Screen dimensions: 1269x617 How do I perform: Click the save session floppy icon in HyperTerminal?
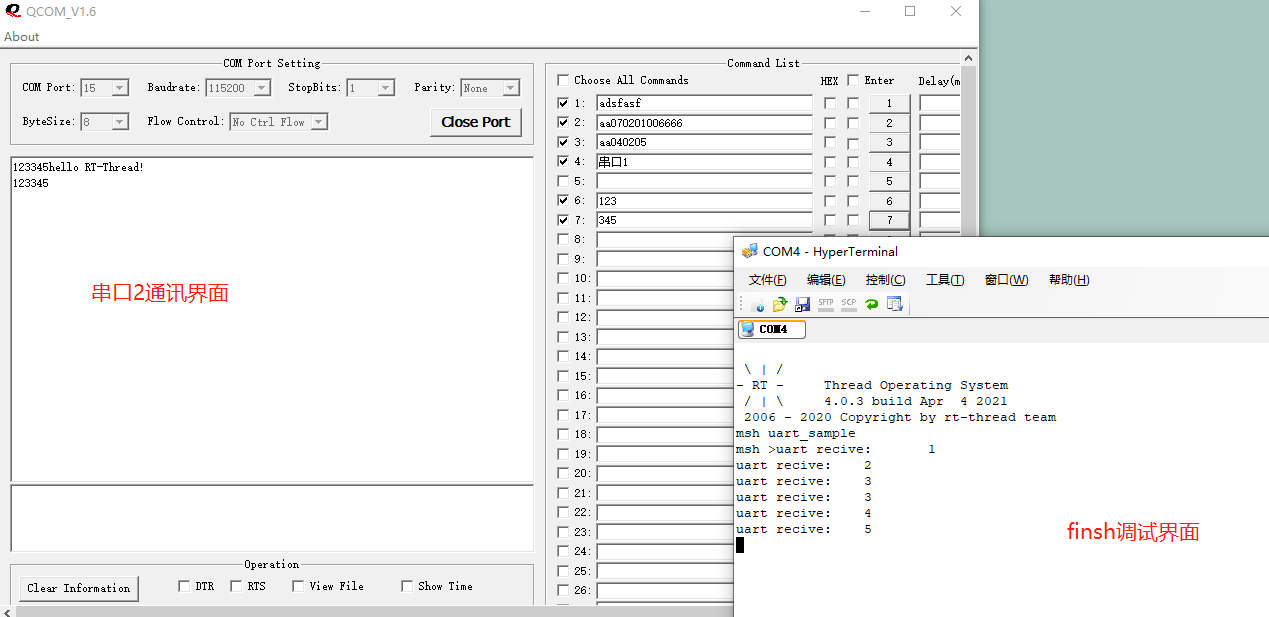click(802, 304)
